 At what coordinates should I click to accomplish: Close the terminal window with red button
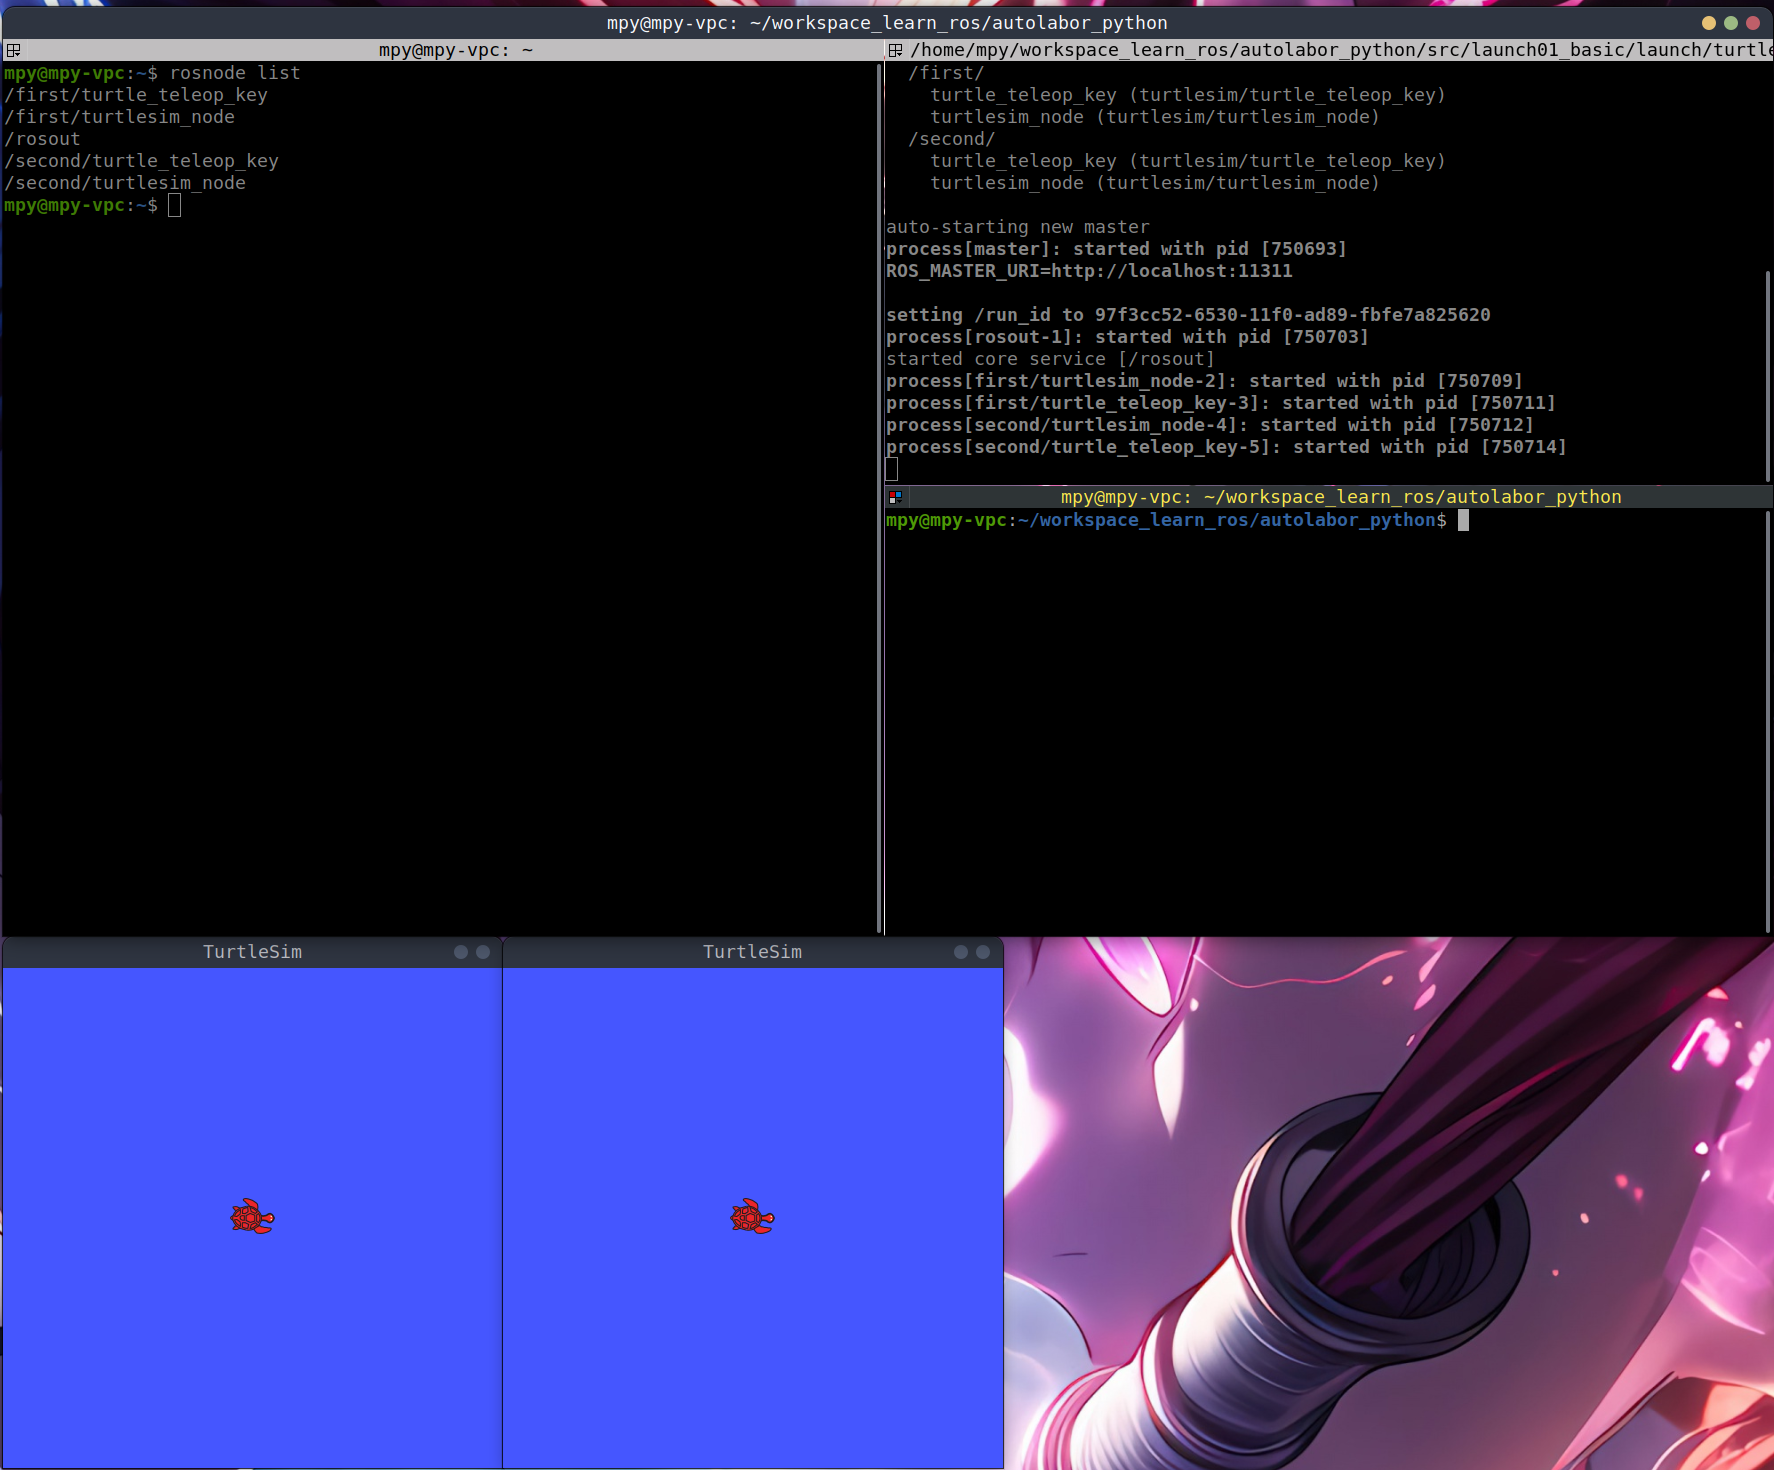tap(1752, 23)
